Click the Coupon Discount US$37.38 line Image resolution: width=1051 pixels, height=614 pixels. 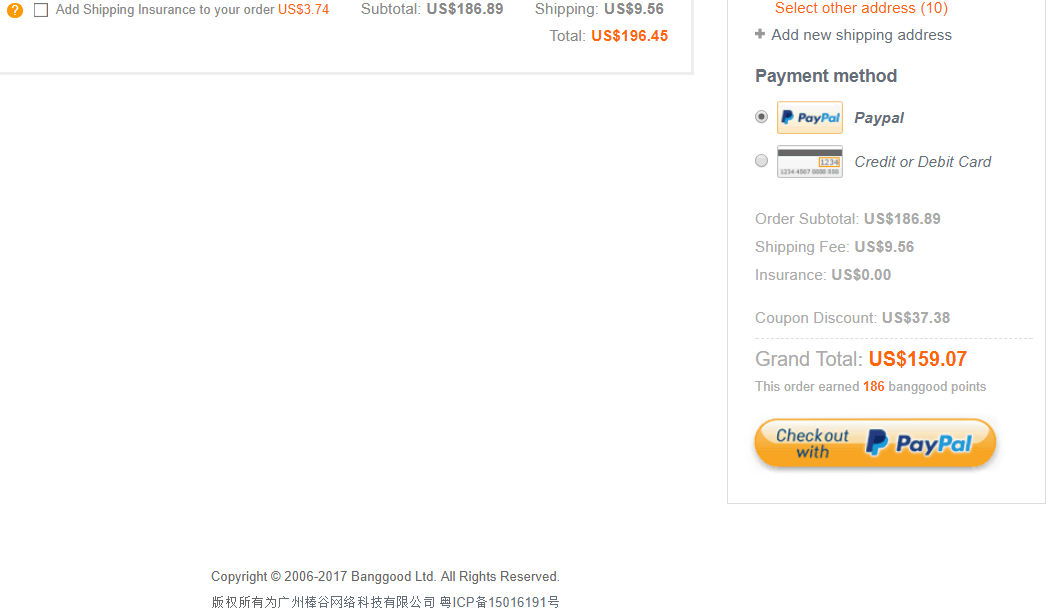[x=852, y=318]
